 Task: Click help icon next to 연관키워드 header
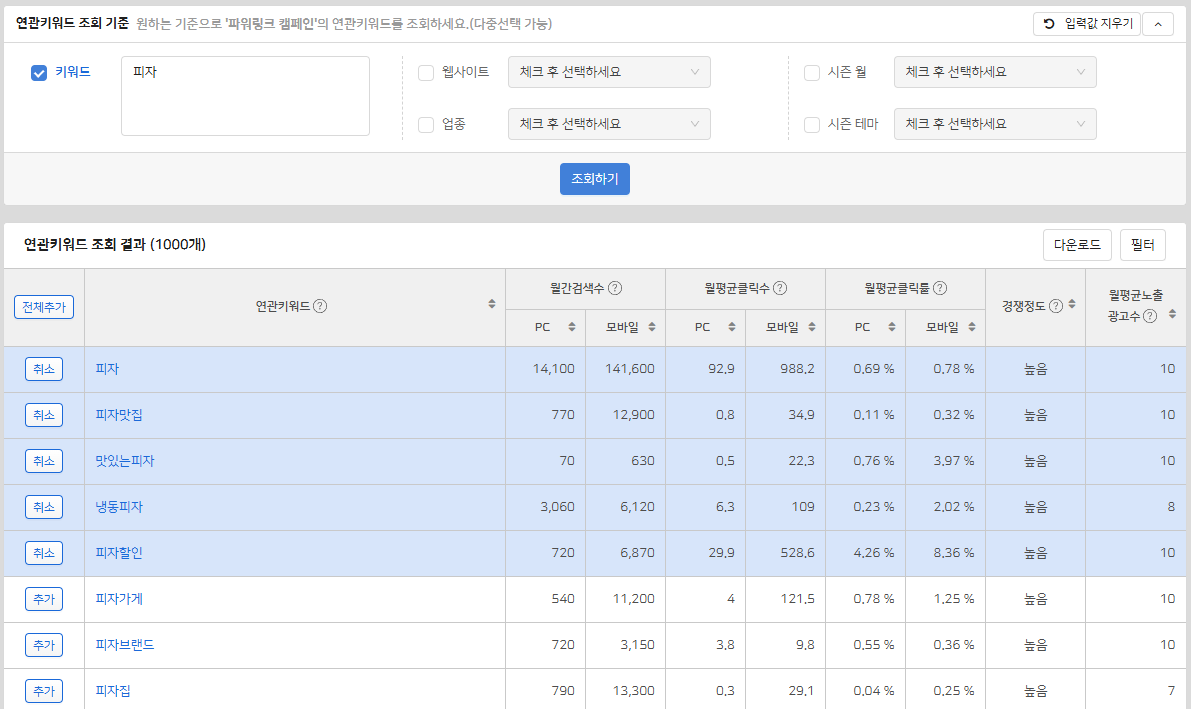point(320,306)
